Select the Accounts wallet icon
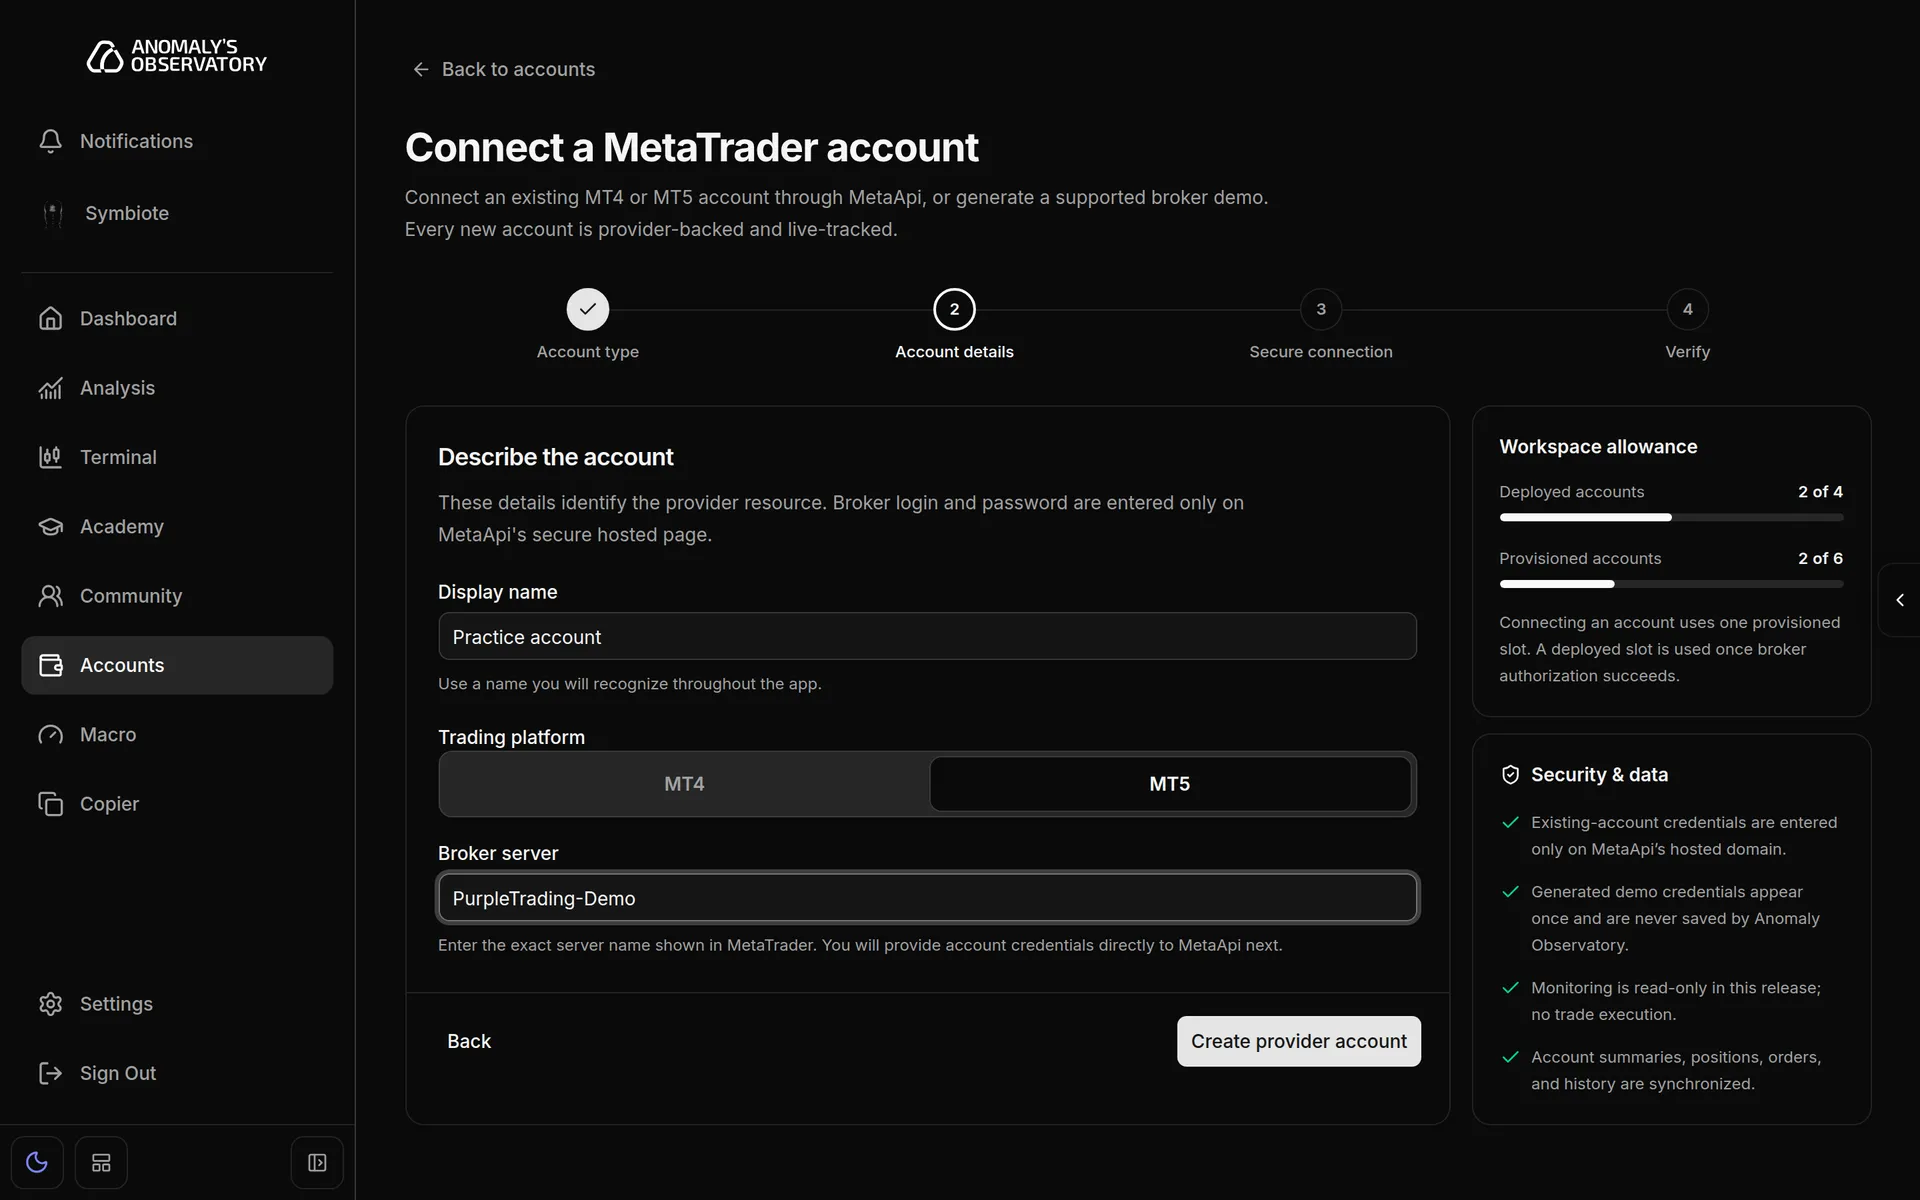Screen dimensions: 1920x1200 (51, 665)
